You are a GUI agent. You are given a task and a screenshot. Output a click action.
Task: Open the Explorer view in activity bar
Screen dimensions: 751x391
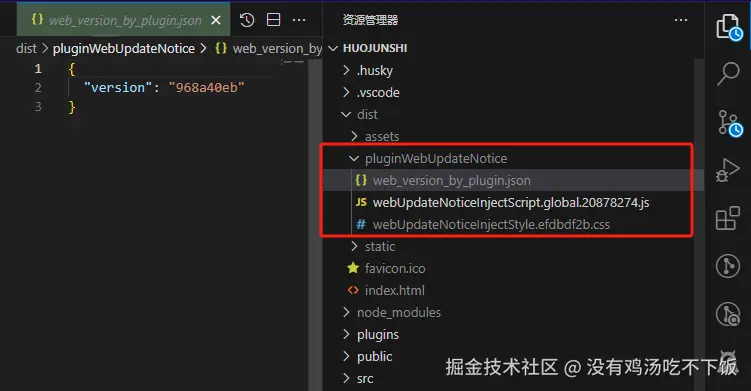728,27
